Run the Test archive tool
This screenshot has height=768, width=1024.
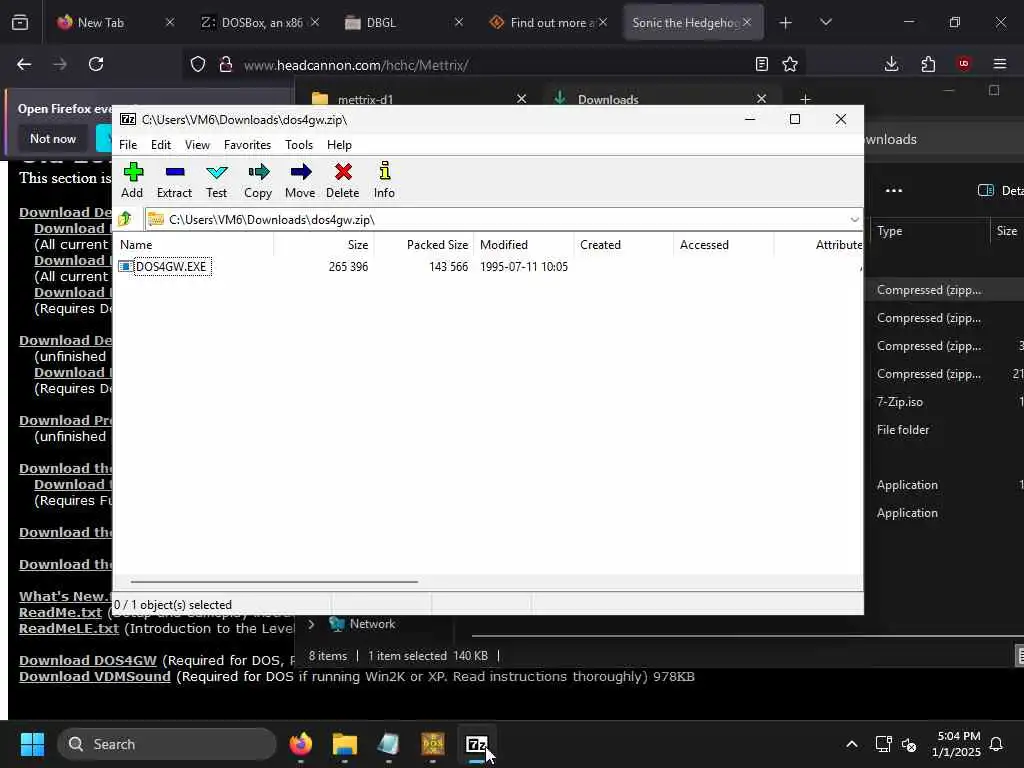[x=216, y=180]
